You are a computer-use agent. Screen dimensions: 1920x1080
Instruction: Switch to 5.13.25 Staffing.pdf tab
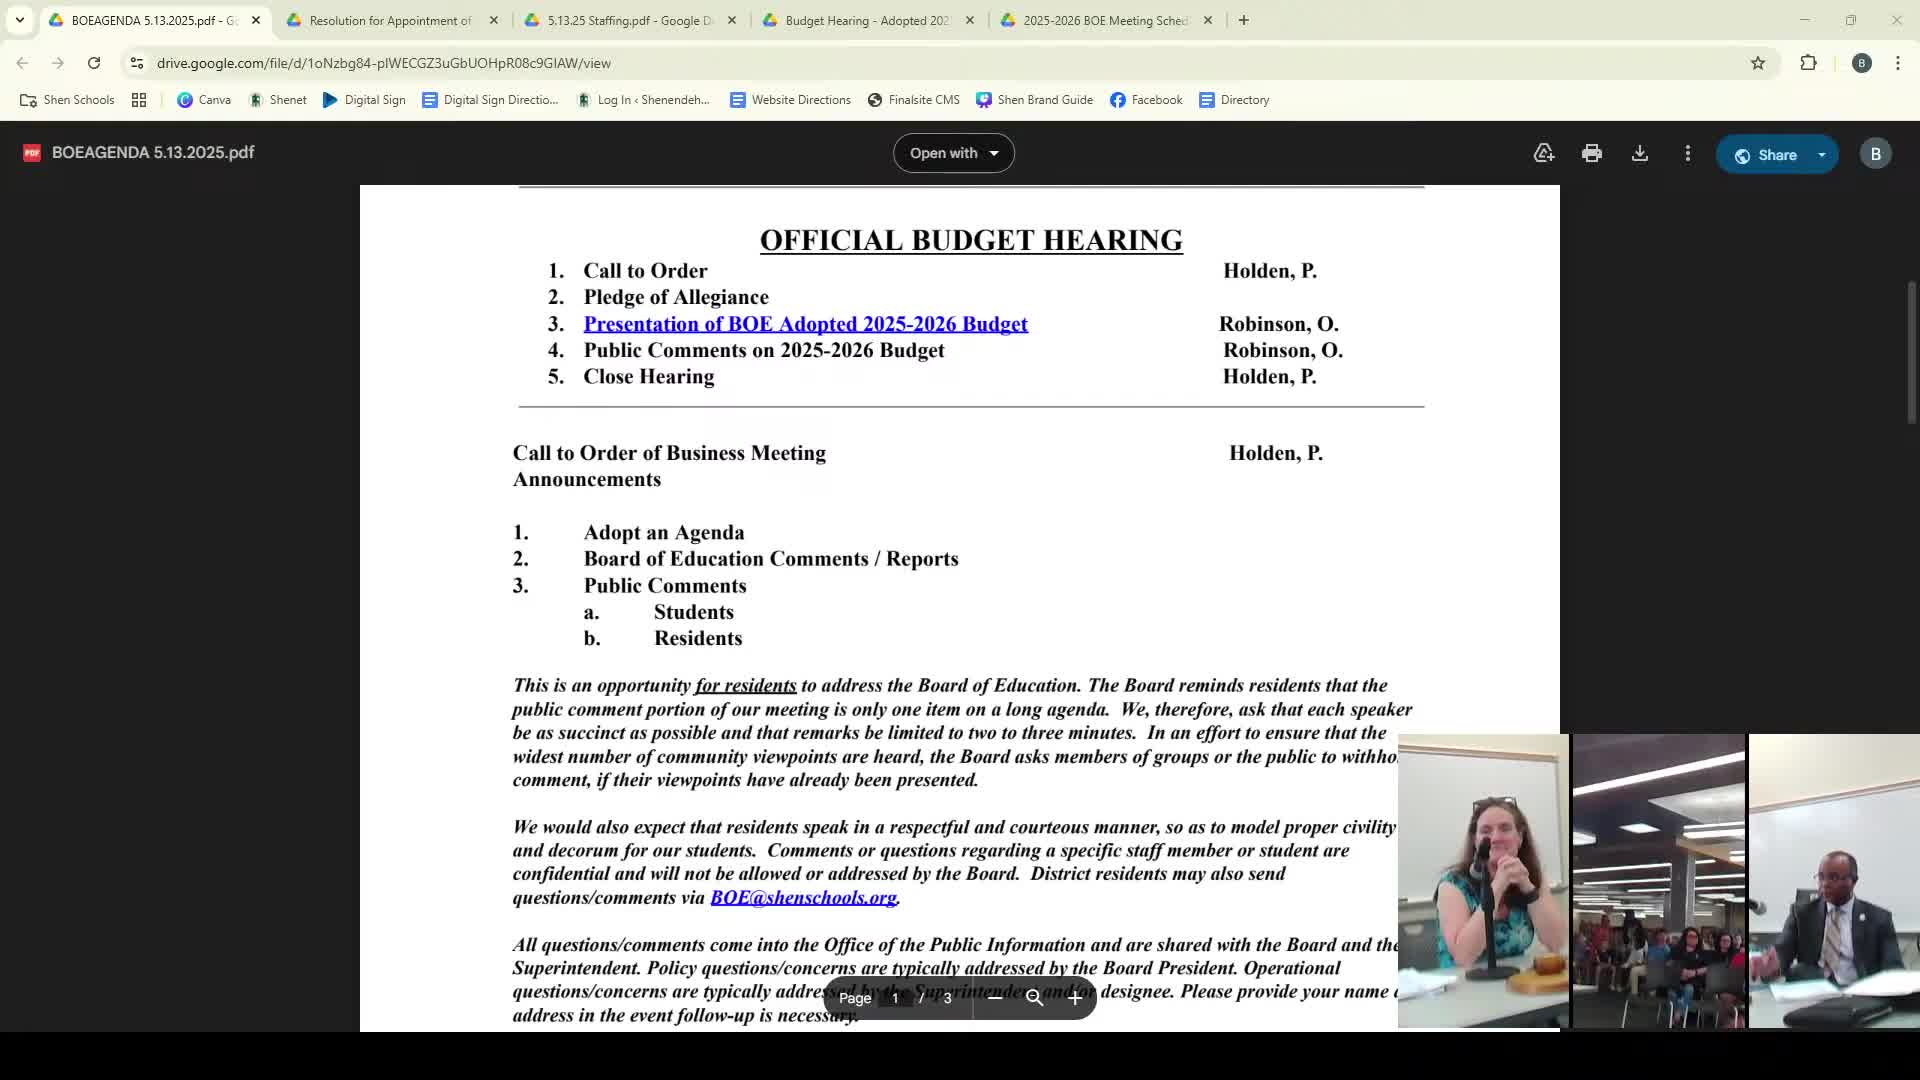coord(630,20)
